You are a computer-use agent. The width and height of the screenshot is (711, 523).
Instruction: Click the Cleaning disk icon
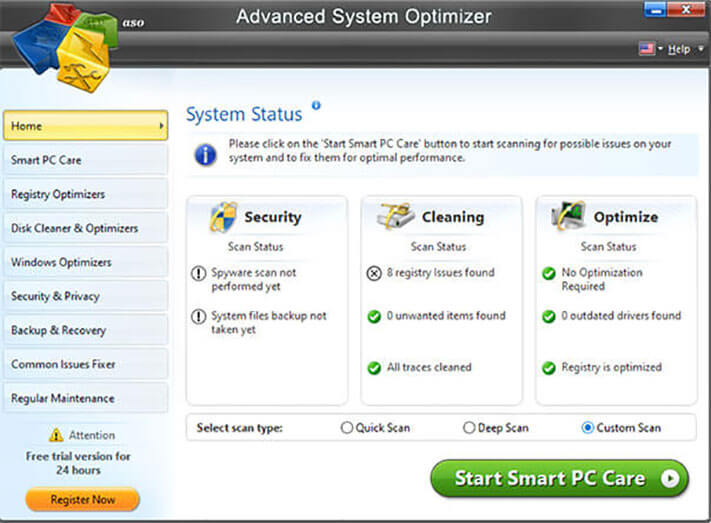click(x=395, y=216)
